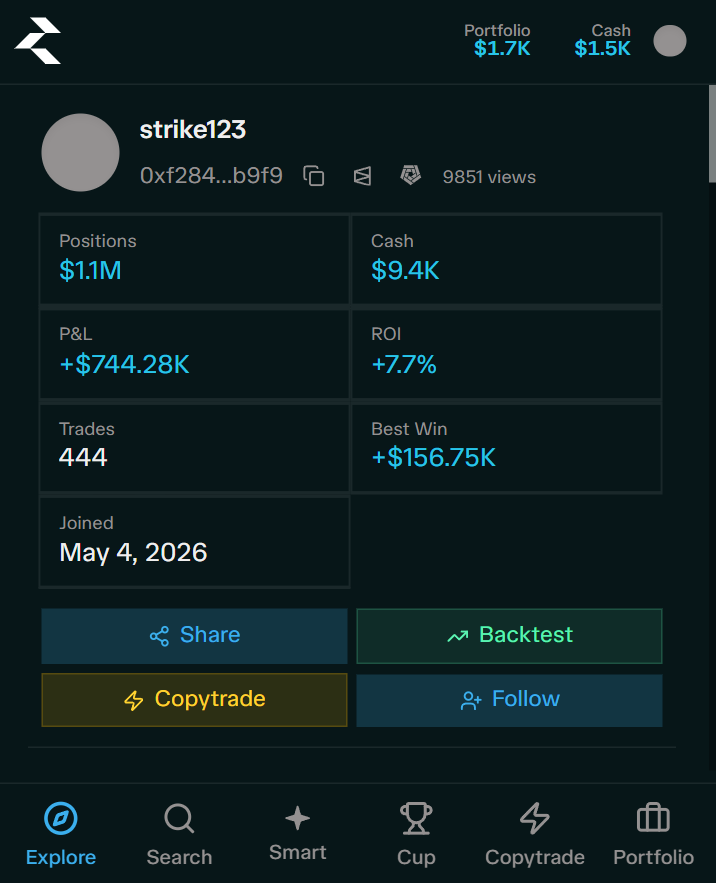Go to Portfolio in the bottom navigation
Viewport: 716px width, 883px height.
[653, 834]
